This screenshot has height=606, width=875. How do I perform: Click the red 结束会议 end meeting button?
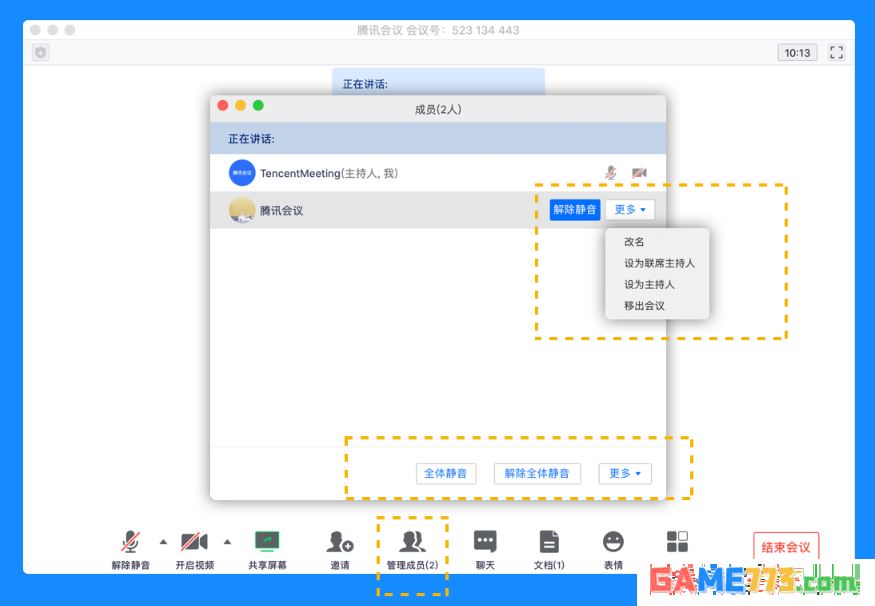[786, 547]
